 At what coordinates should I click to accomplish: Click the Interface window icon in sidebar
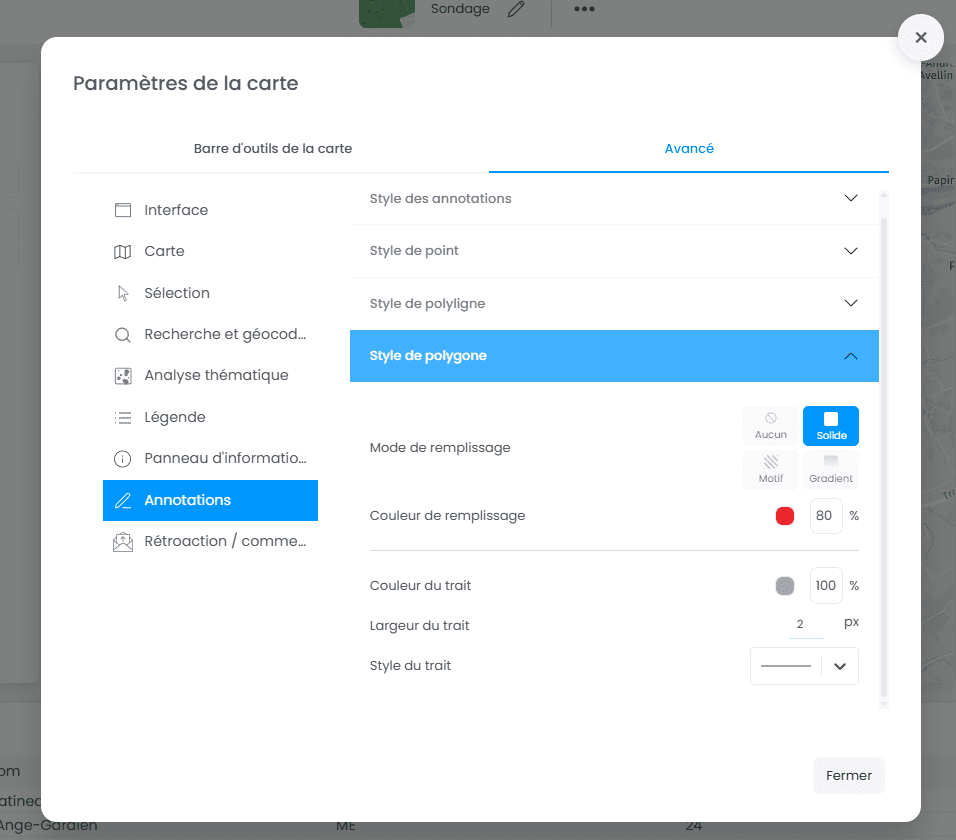click(x=123, y=210)
